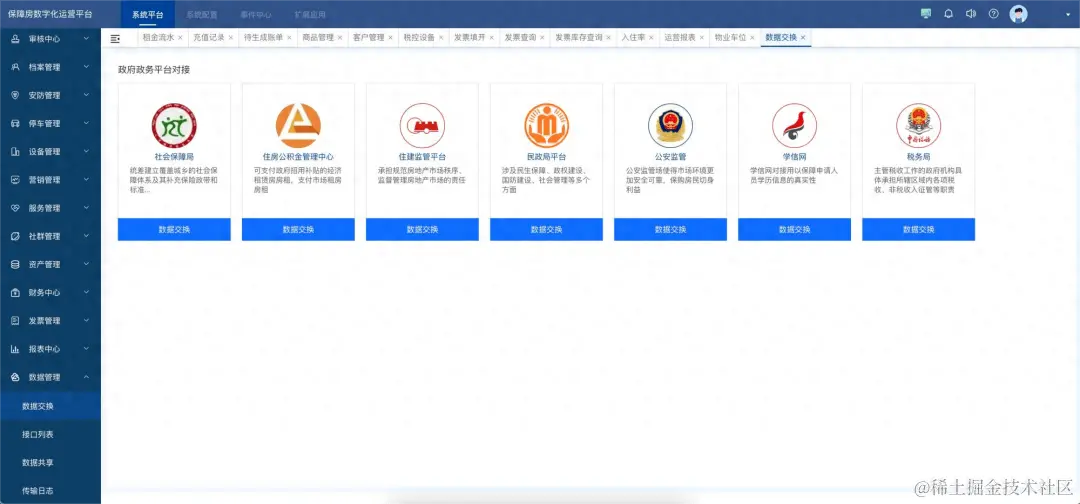Switch to the 扩展应用 top tab
Viewport: 1080px width, 504px height.
click(310, 14)
